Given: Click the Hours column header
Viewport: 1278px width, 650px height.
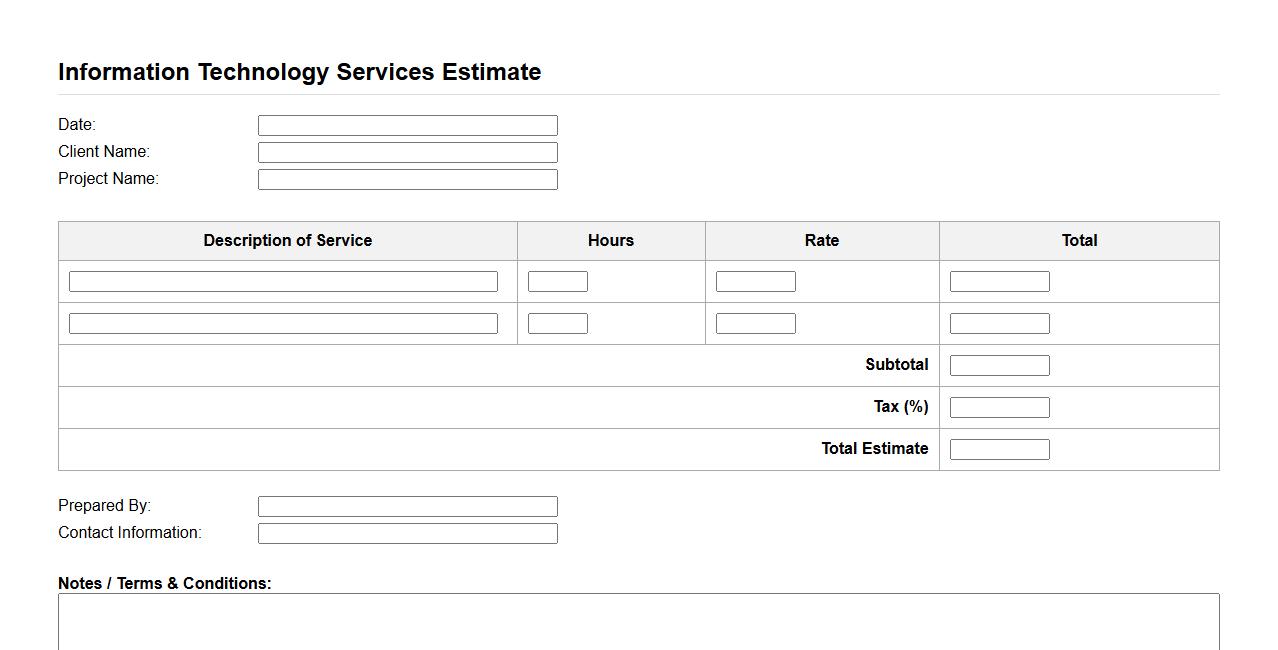Looking at the screenshot, I should 611,241.
